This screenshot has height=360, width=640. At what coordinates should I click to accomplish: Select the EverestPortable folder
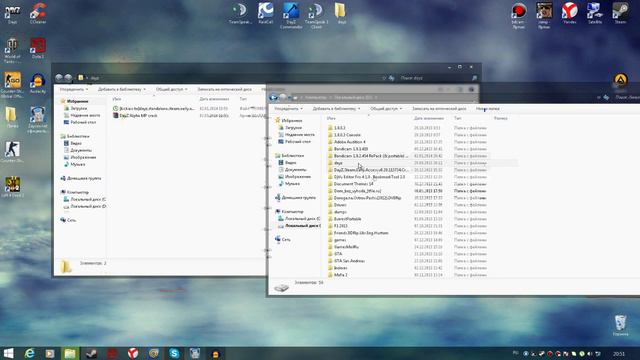(344, 219)
